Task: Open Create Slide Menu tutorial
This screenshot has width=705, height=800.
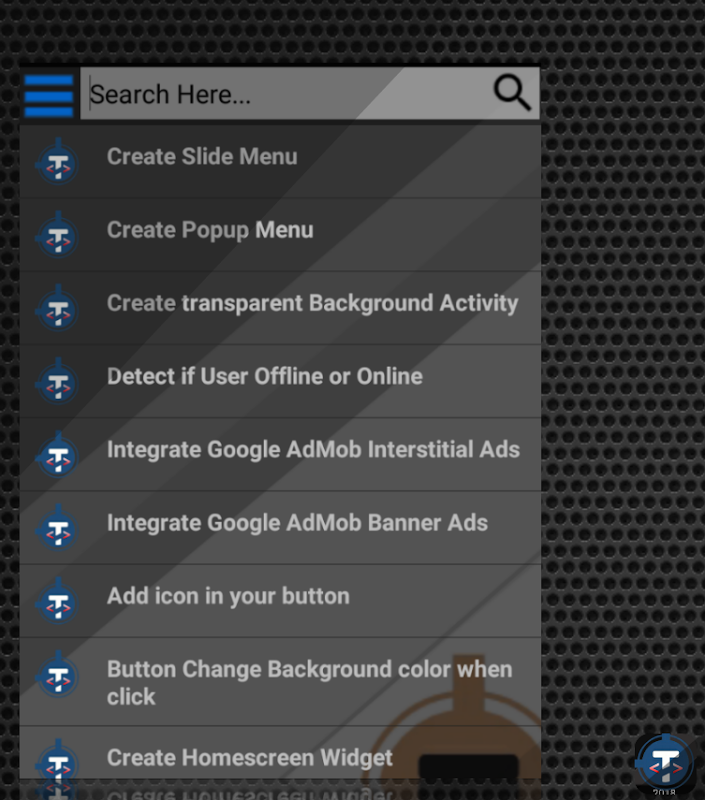Action: point(280,161)
